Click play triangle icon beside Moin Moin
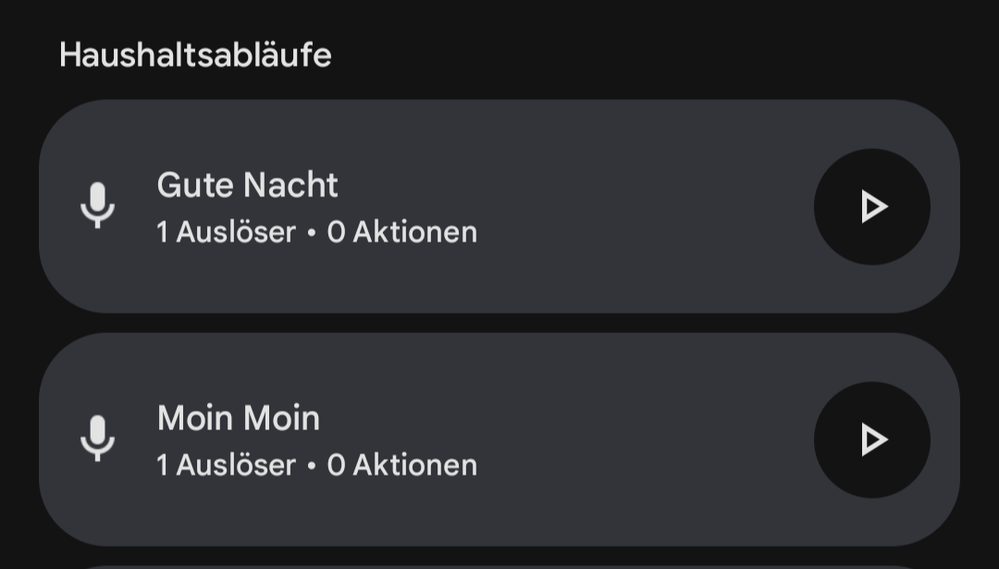 (875, 440)
